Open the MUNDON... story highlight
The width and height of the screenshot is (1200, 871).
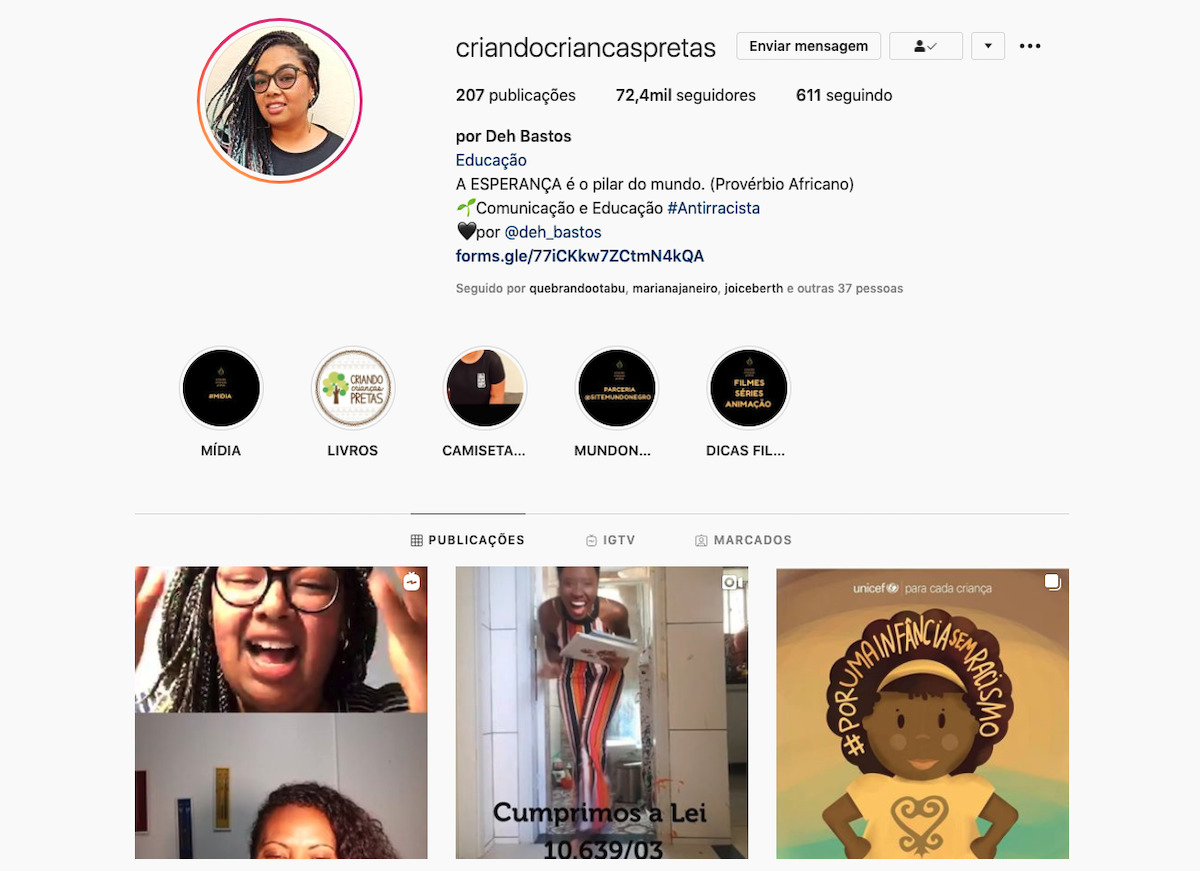[616, 388]
